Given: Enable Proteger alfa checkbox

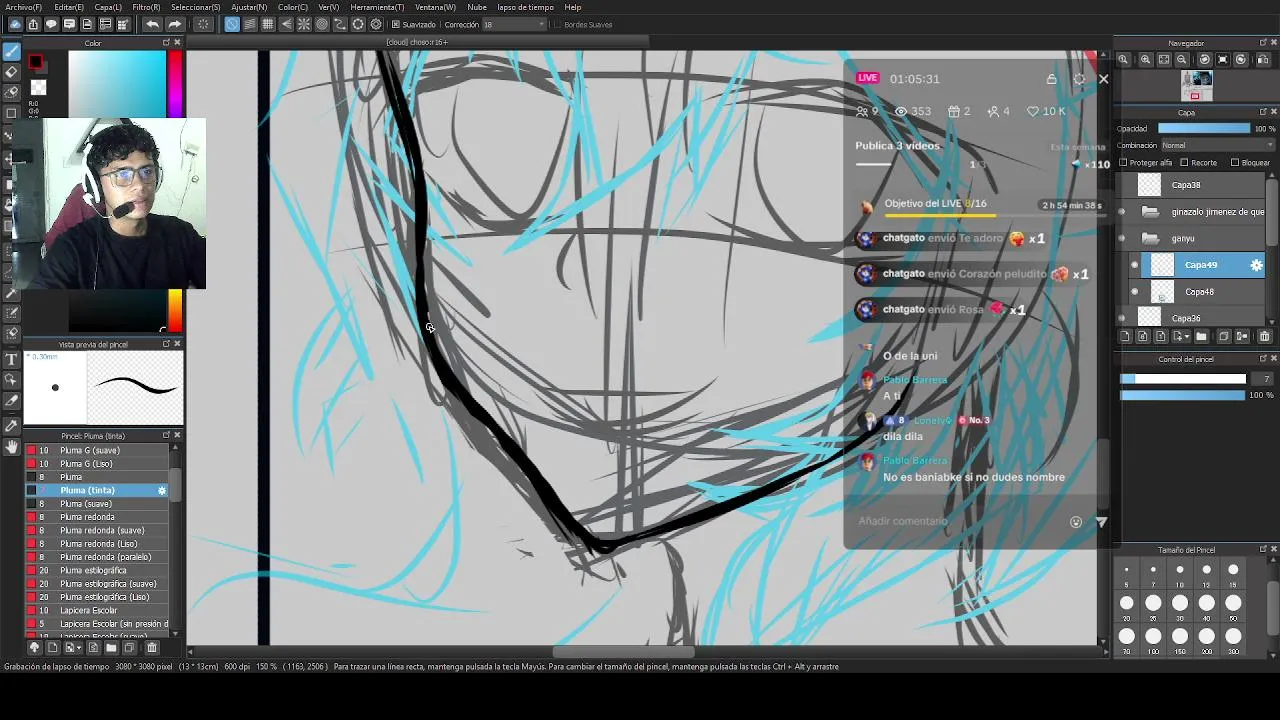Looking at the screenshot, I should (x=1123, y=163).
